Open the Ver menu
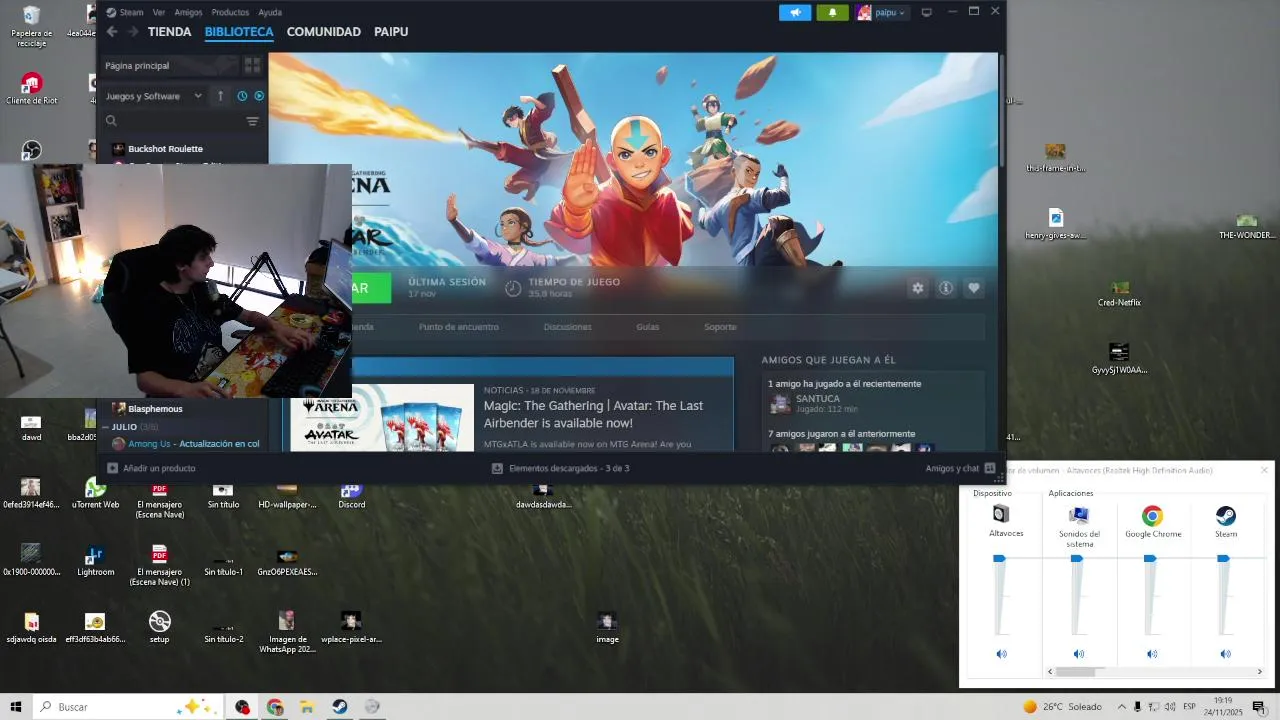 159,12
